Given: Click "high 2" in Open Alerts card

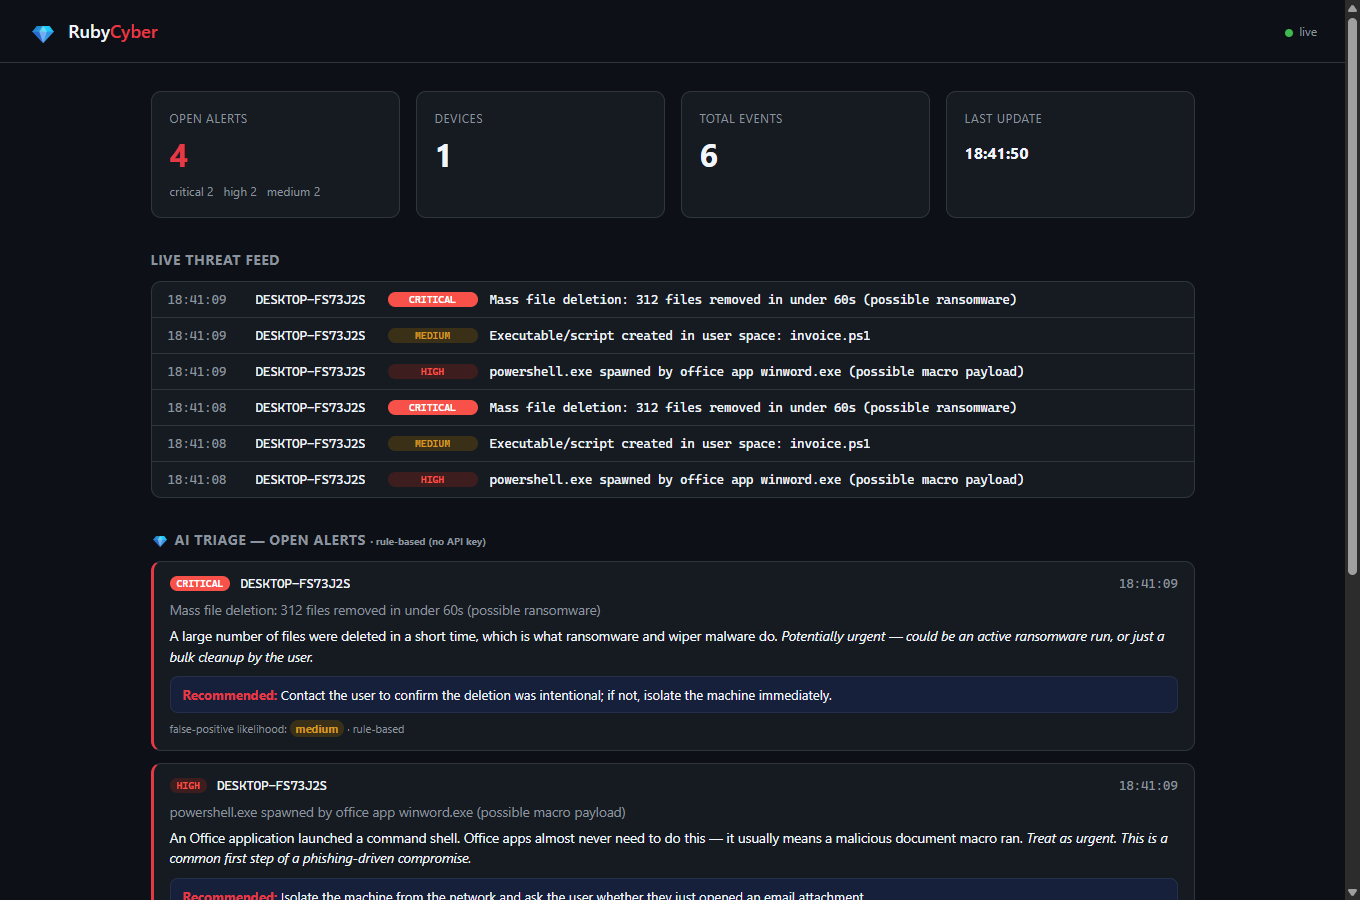Looking at the screenshot, I should point(240,192).
